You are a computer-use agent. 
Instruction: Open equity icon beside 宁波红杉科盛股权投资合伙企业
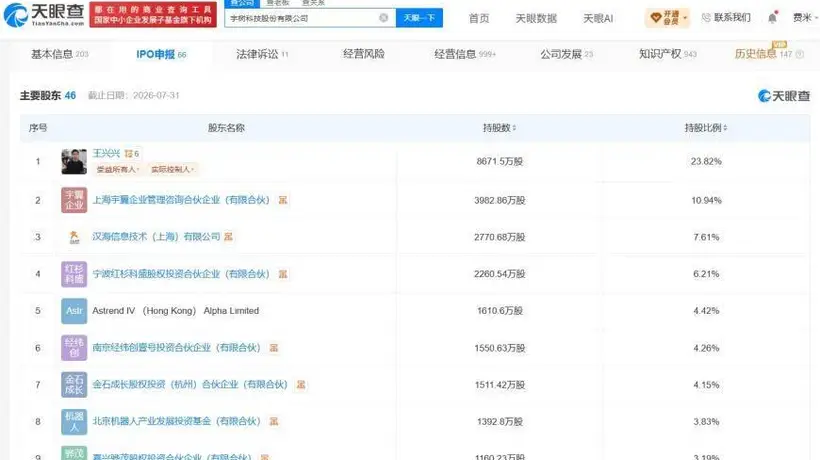click(x=282, y=274)
